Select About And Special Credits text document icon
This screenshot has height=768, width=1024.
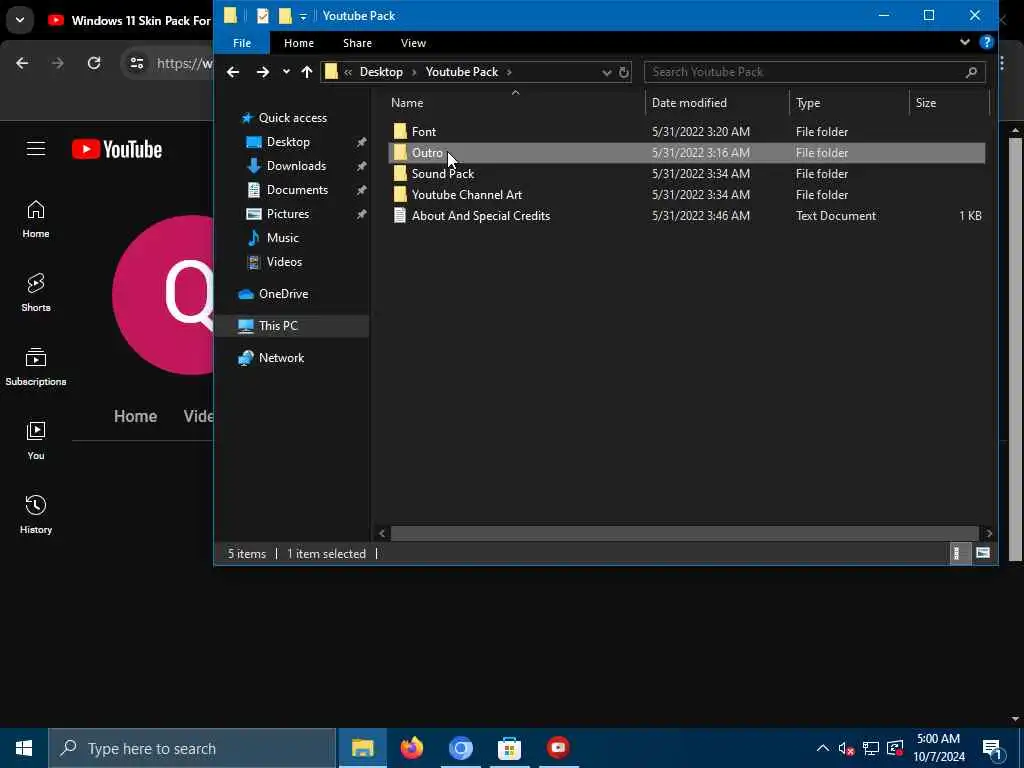pyautogui.click(x=400, y=216)
